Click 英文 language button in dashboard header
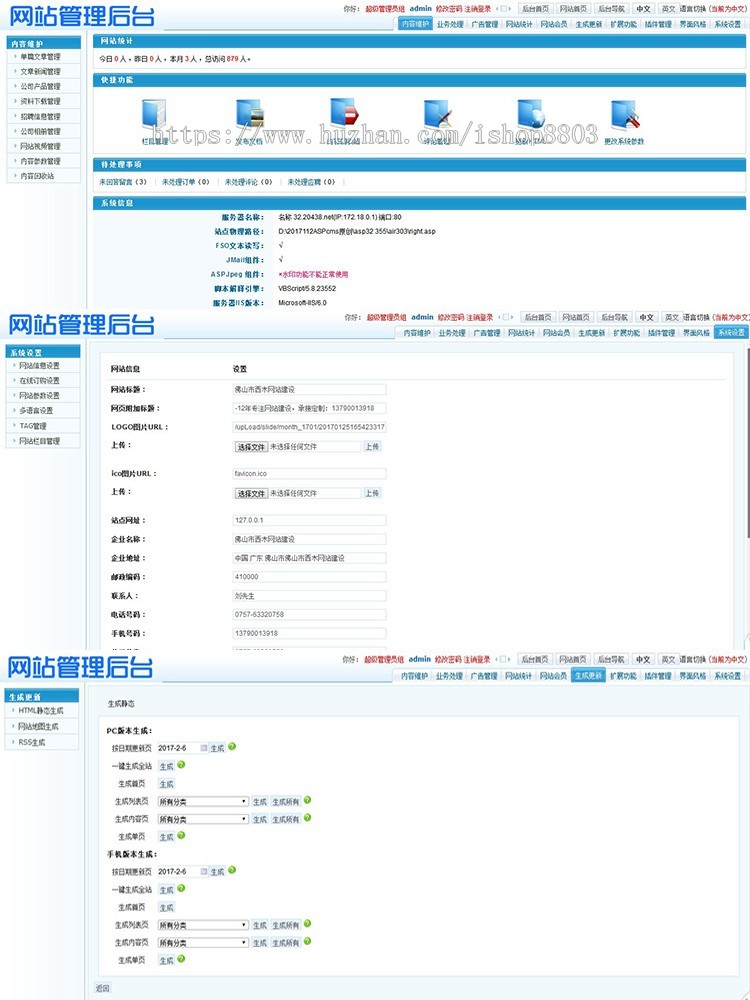This screenshot has height=1000, width=750. [667, 8]
